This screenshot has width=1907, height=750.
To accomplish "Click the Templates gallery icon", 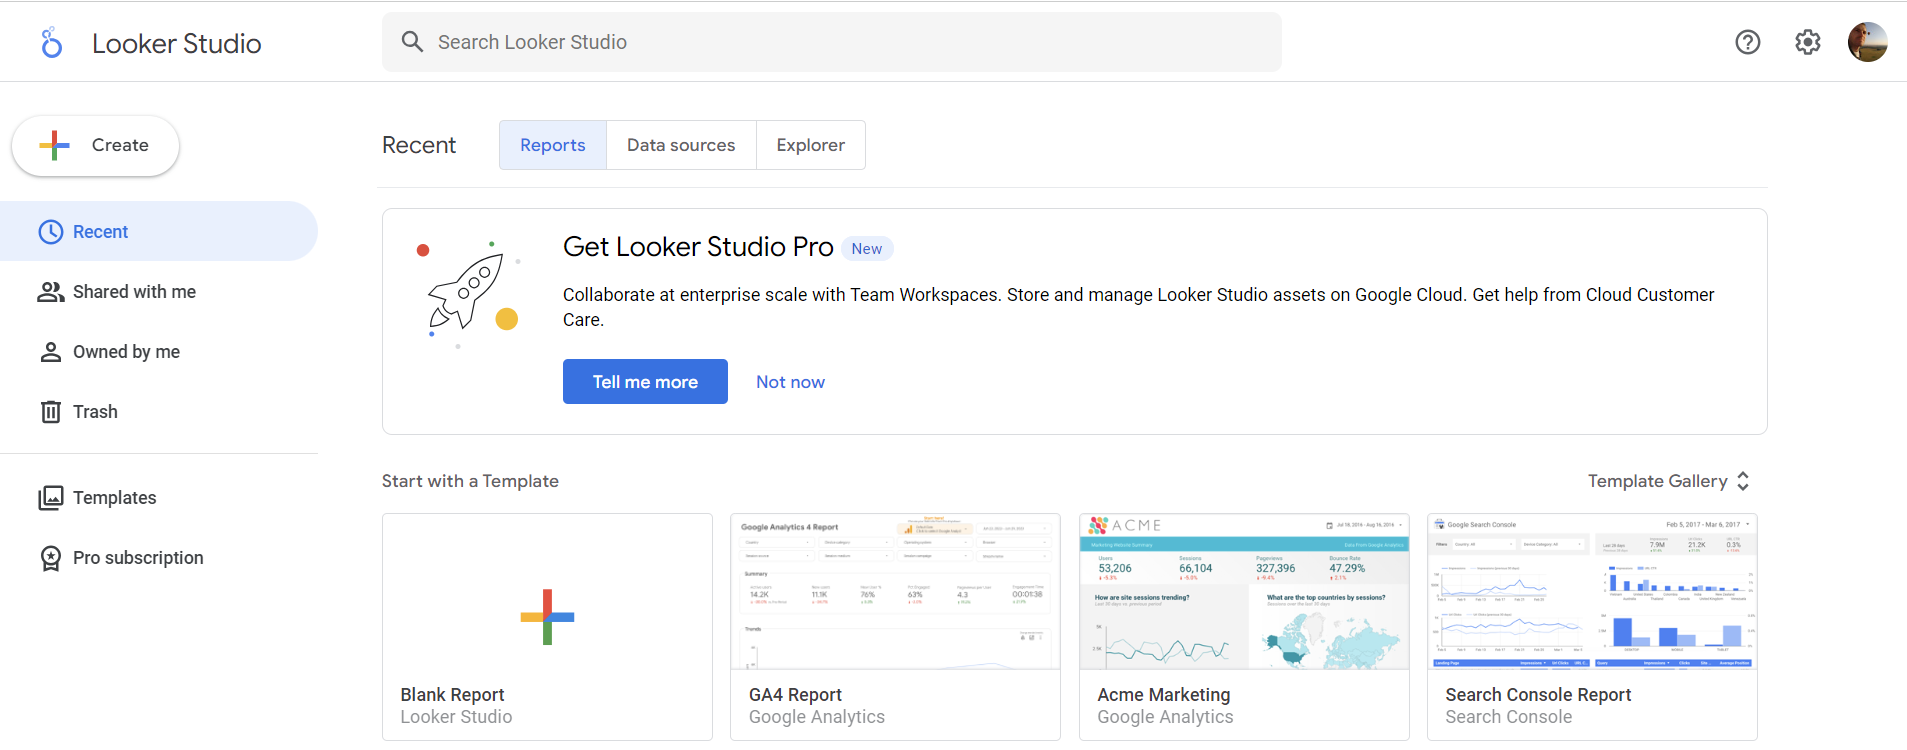I will [50, 498].
